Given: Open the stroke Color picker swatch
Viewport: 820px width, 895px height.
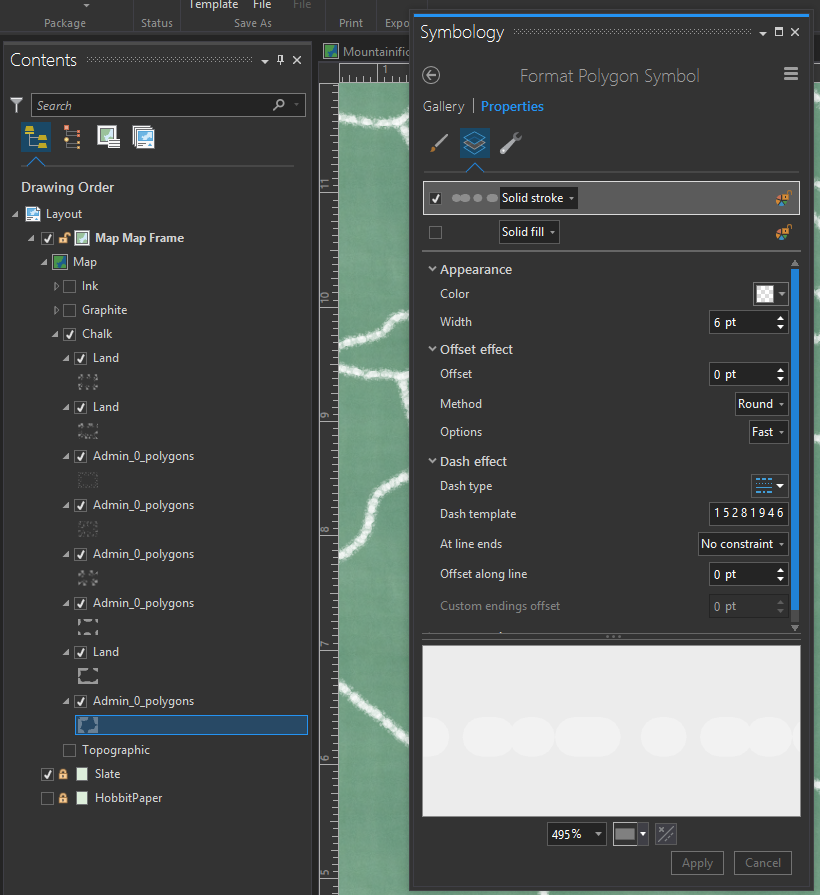Looking at the screenshot, I should 770,294.
